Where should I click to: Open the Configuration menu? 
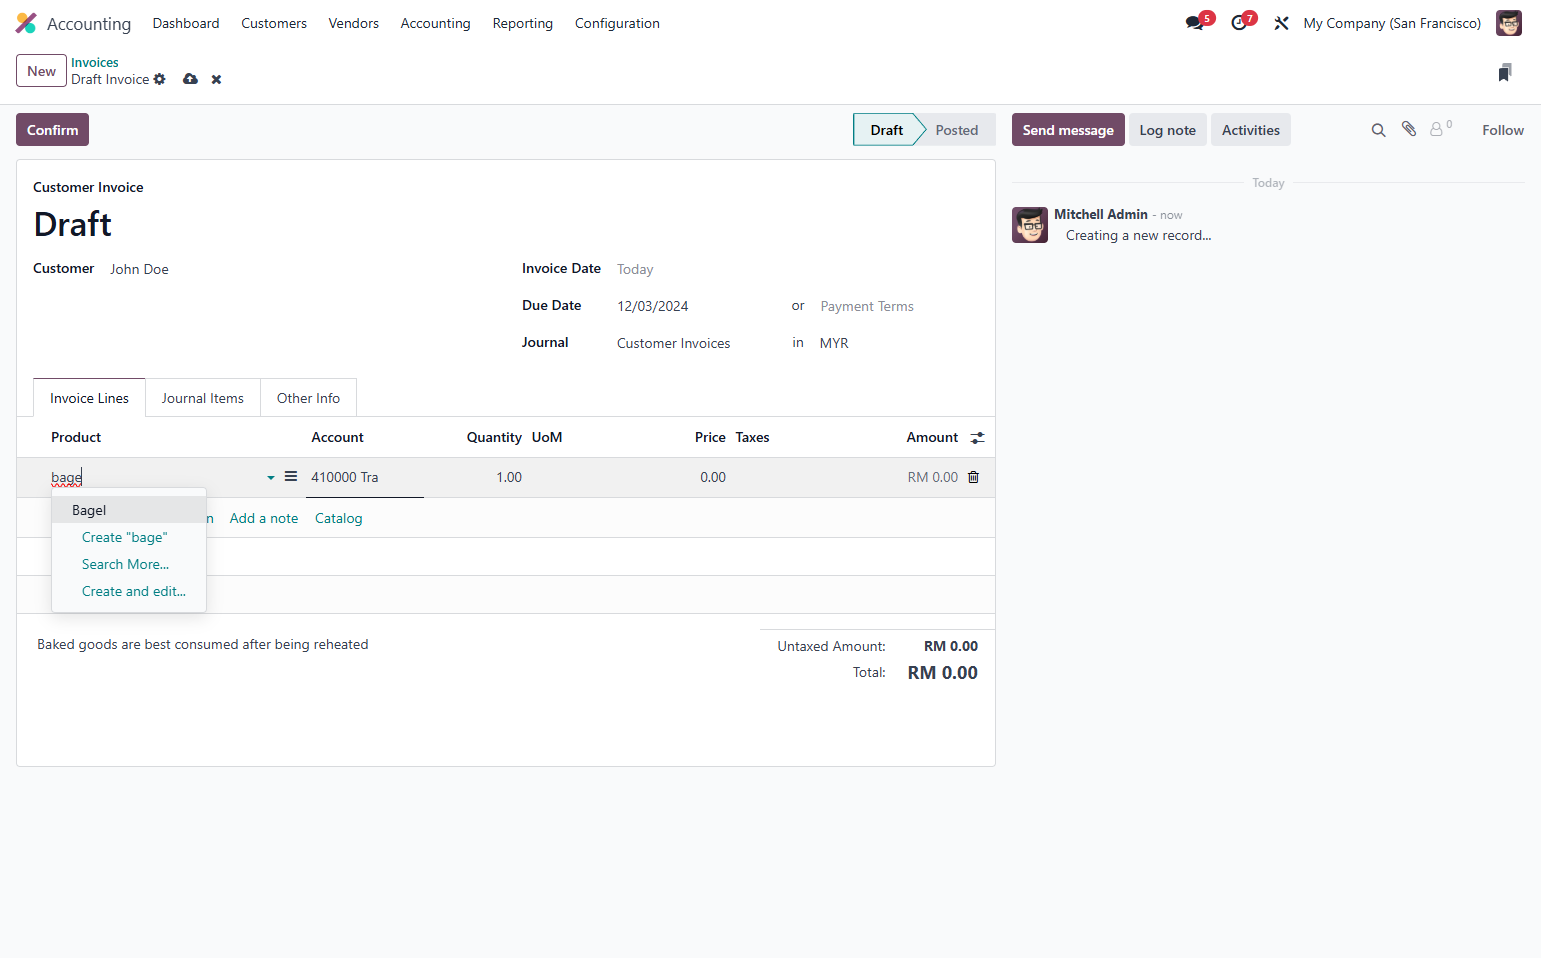coord(617,23)
